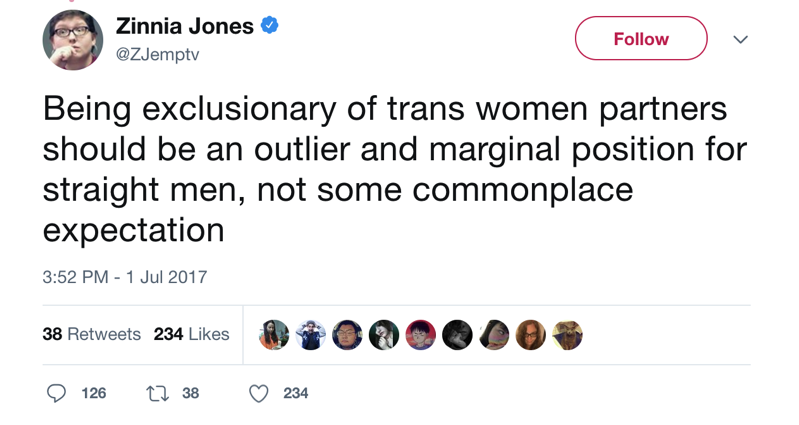Click the 126 replies count
Image resolution: width=799 pixels, height=425 pixels.
click(94, 393)
